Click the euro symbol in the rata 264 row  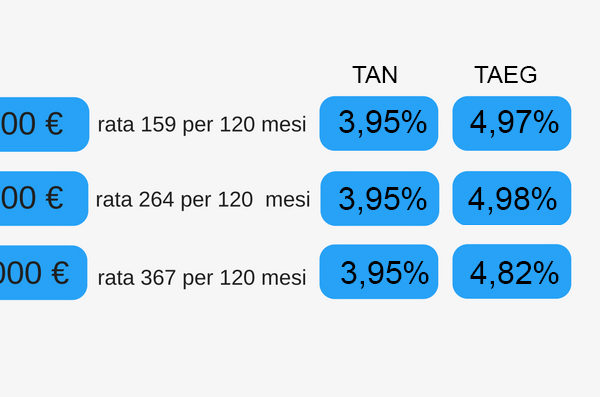pyautogui.click(x=54, y=198)
